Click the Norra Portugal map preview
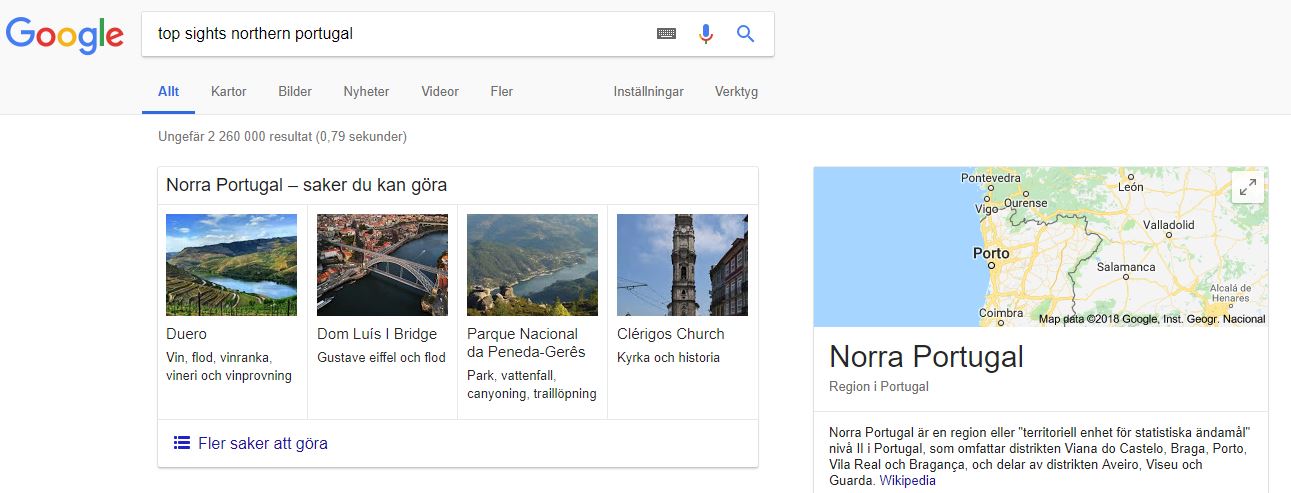Screen dimensions: 1291x493 coord(1041,247)
